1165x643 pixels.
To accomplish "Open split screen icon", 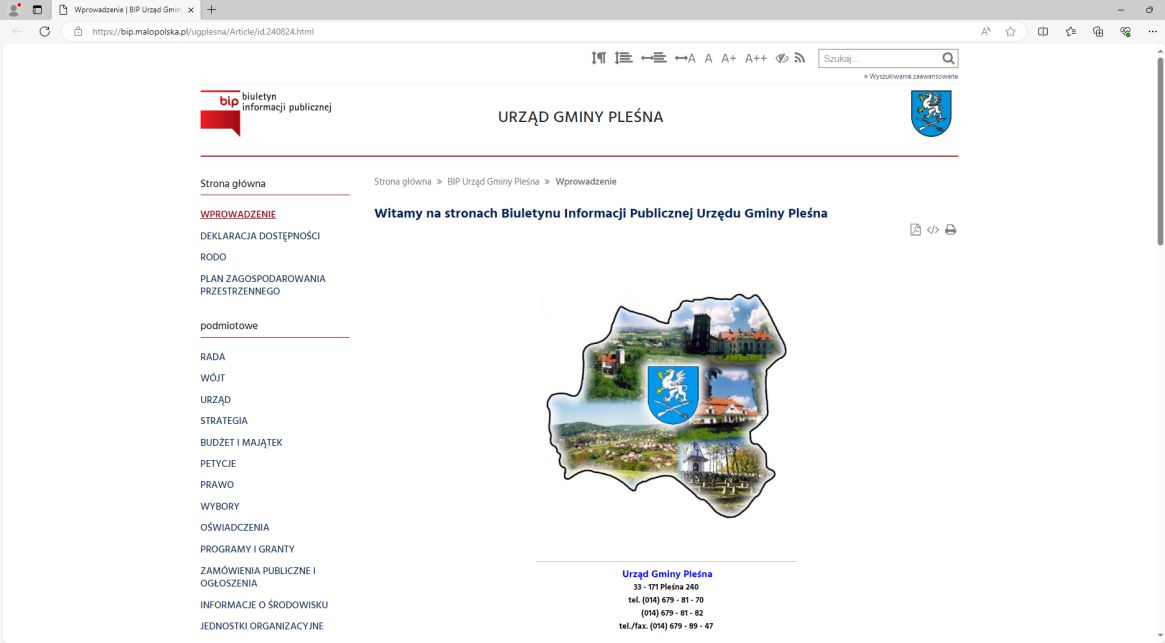I will (1043, 31).
